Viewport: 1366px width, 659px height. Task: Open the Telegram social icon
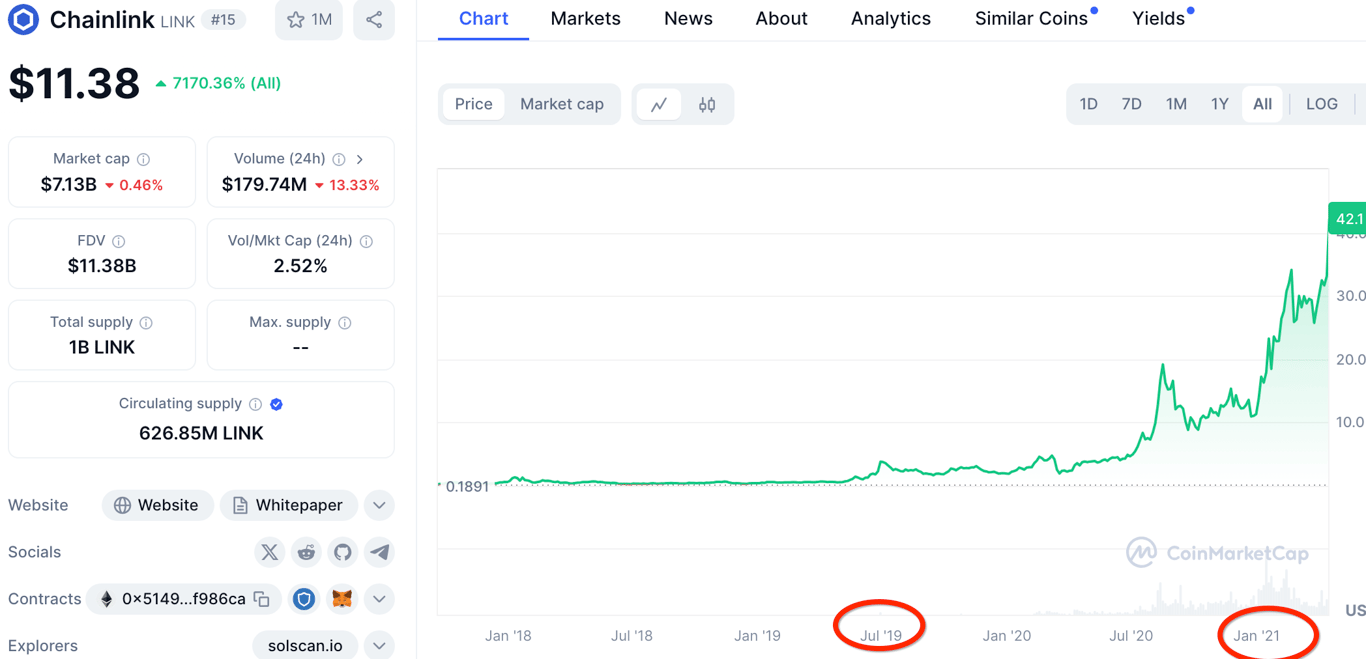(x=379, y=552)
